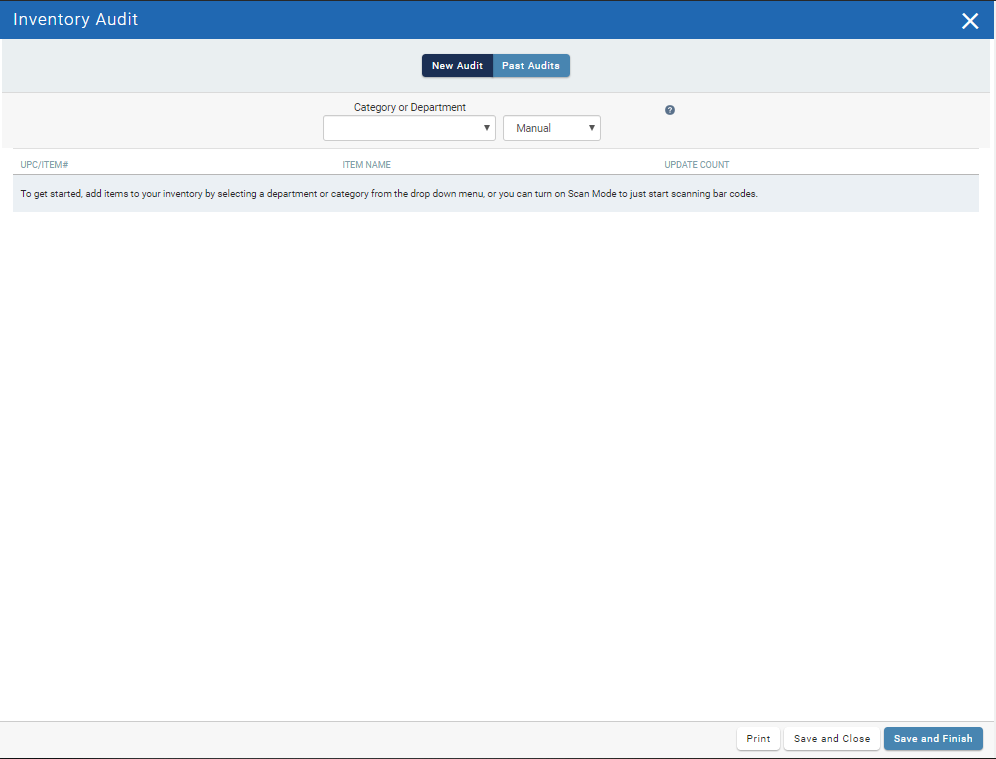Click the Save and Finish button
The height and width of the screenshot is (759, 996).
click(x=933, y=739)
